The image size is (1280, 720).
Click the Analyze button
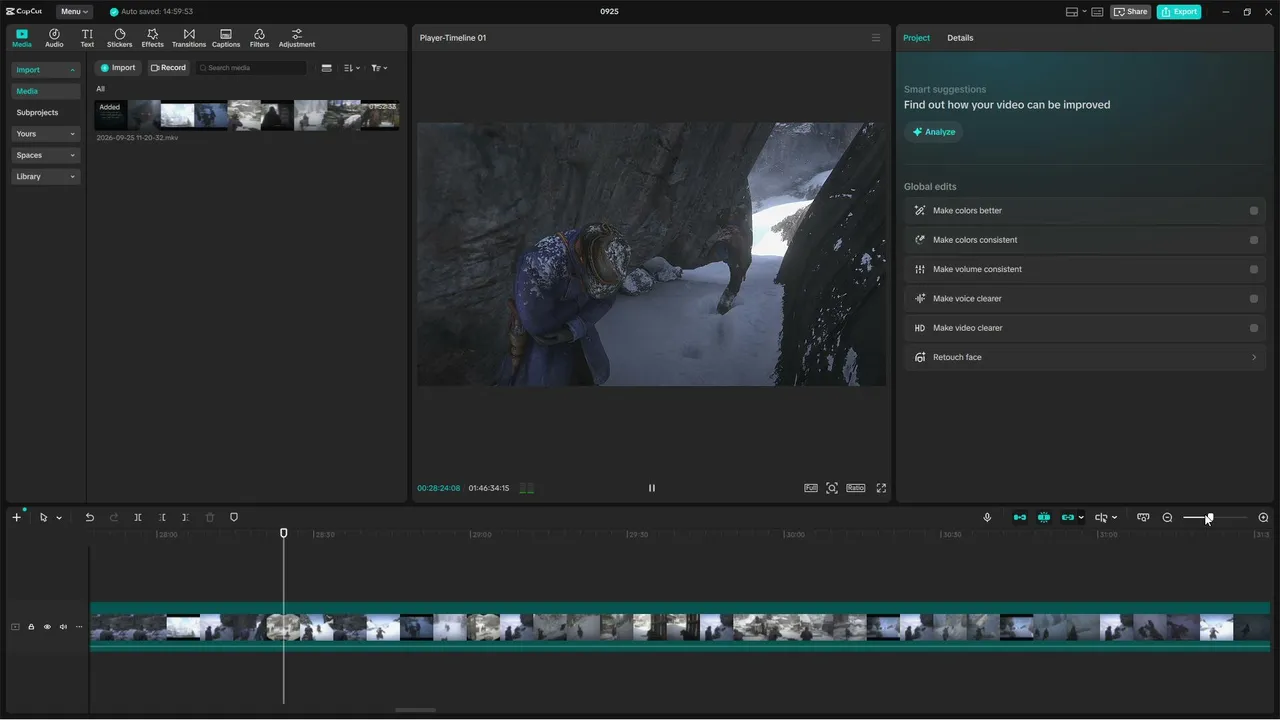[933, 132]
